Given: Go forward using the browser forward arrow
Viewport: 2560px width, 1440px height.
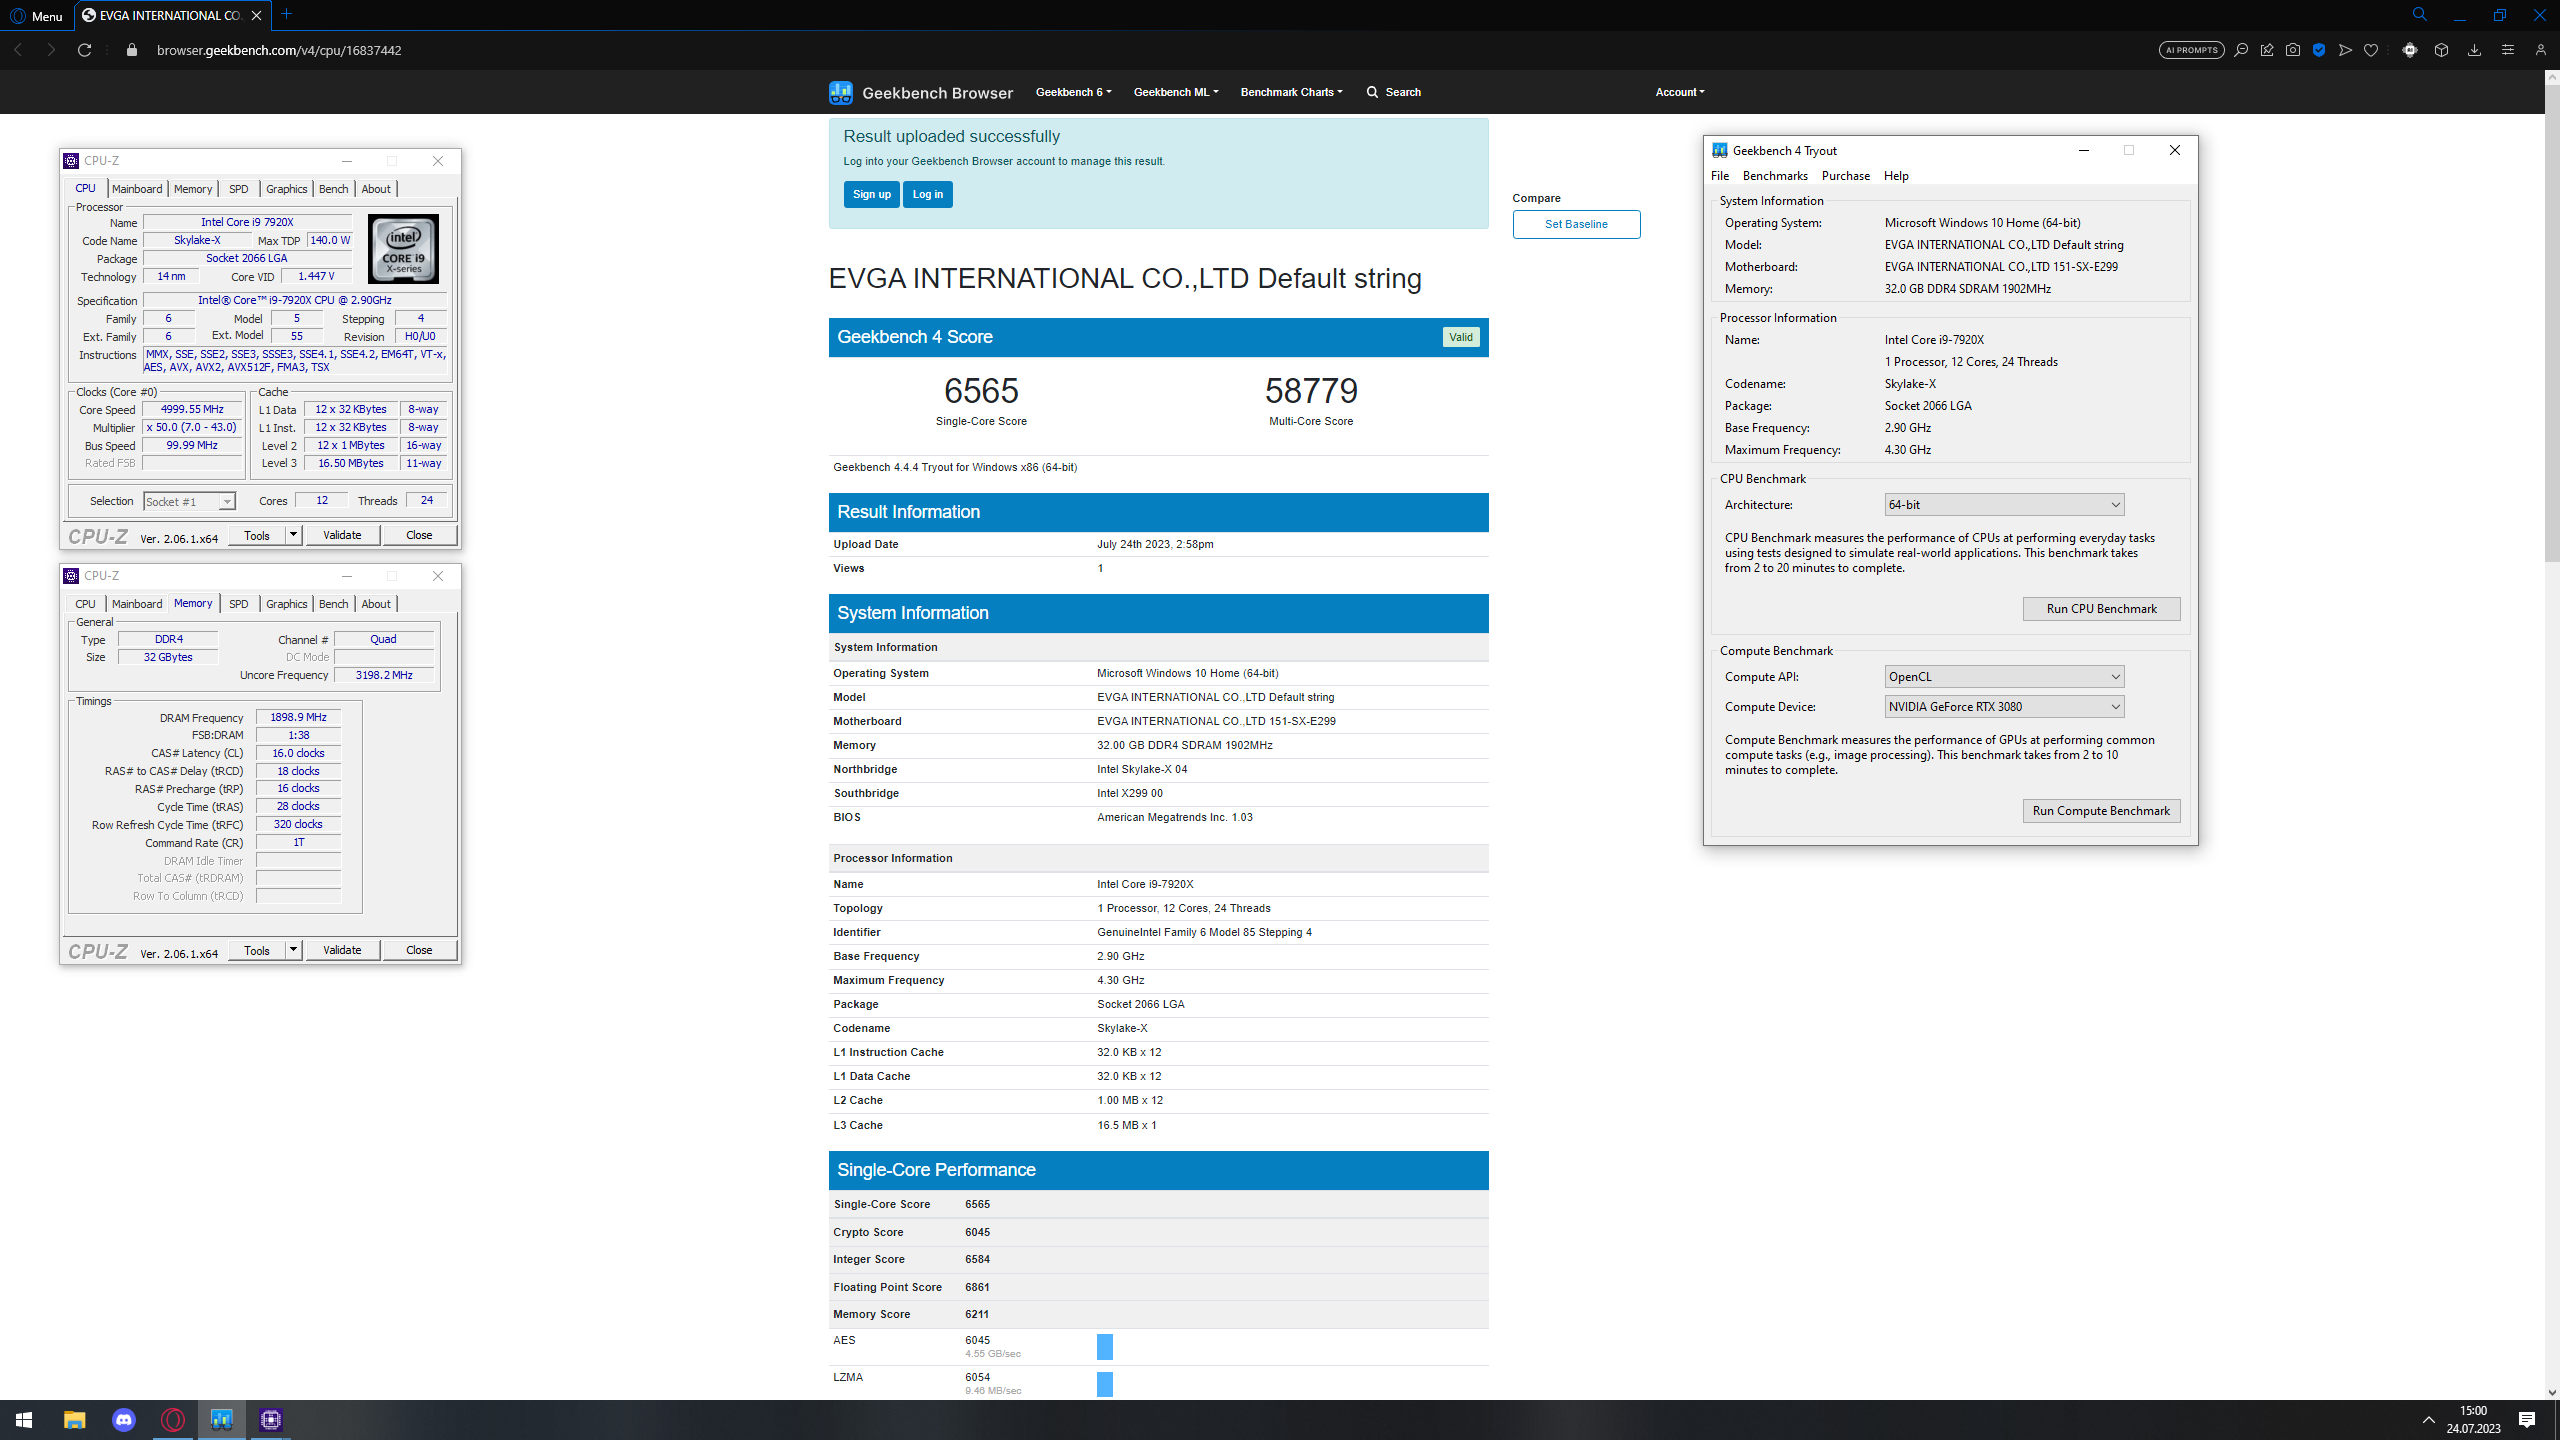Looking at the screenshot, I should pyautogui.click(x=51, y=50).
